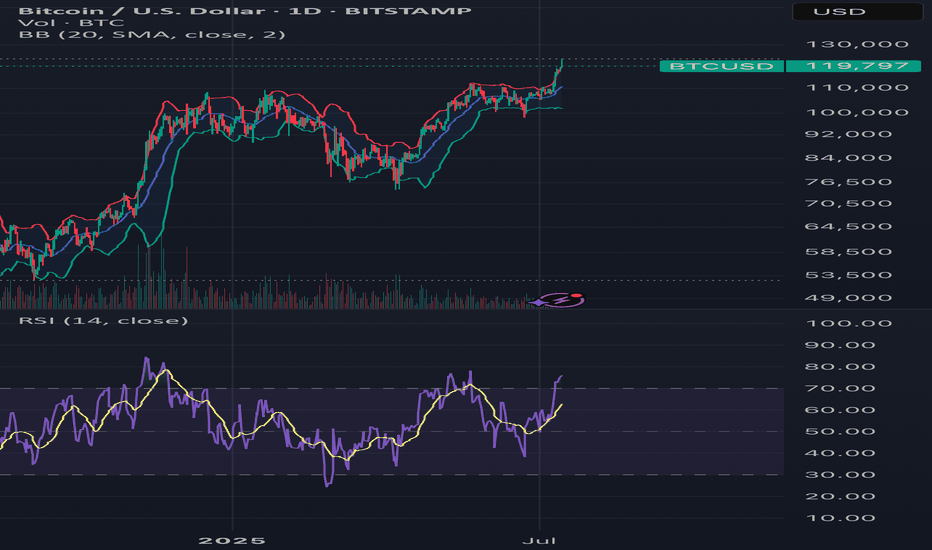Click the 100.00 RSI axis label
932x550 pixels.
pos(848,323)
